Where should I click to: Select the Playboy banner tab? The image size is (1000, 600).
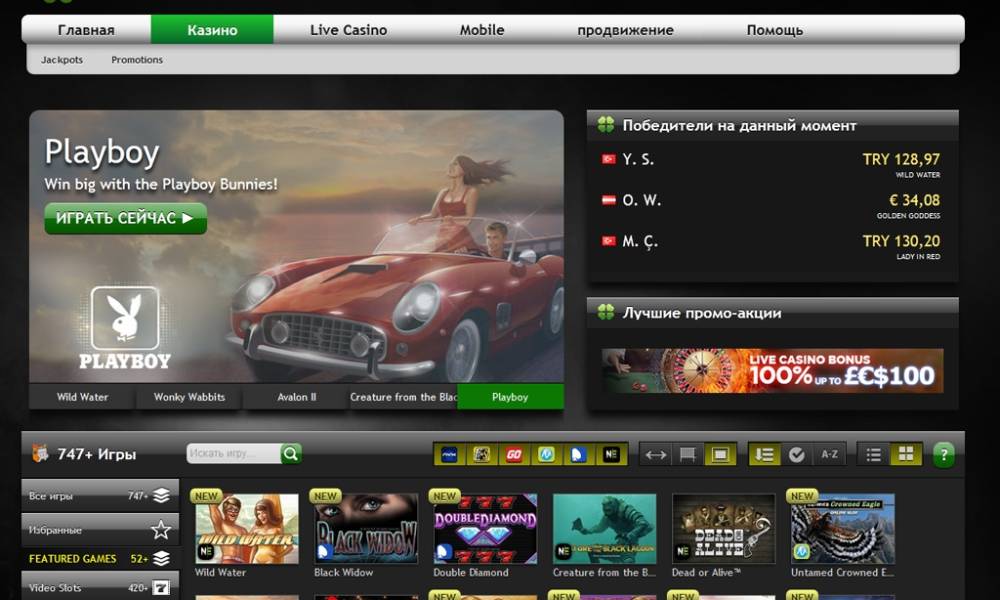(x=510, y=397)
